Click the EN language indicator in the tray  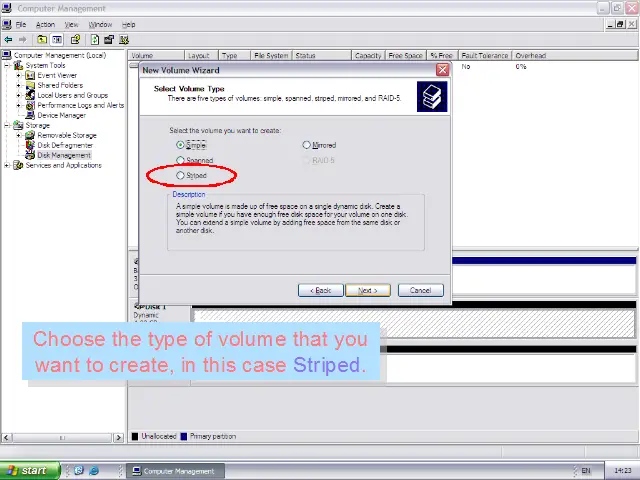tap(586, 471)
